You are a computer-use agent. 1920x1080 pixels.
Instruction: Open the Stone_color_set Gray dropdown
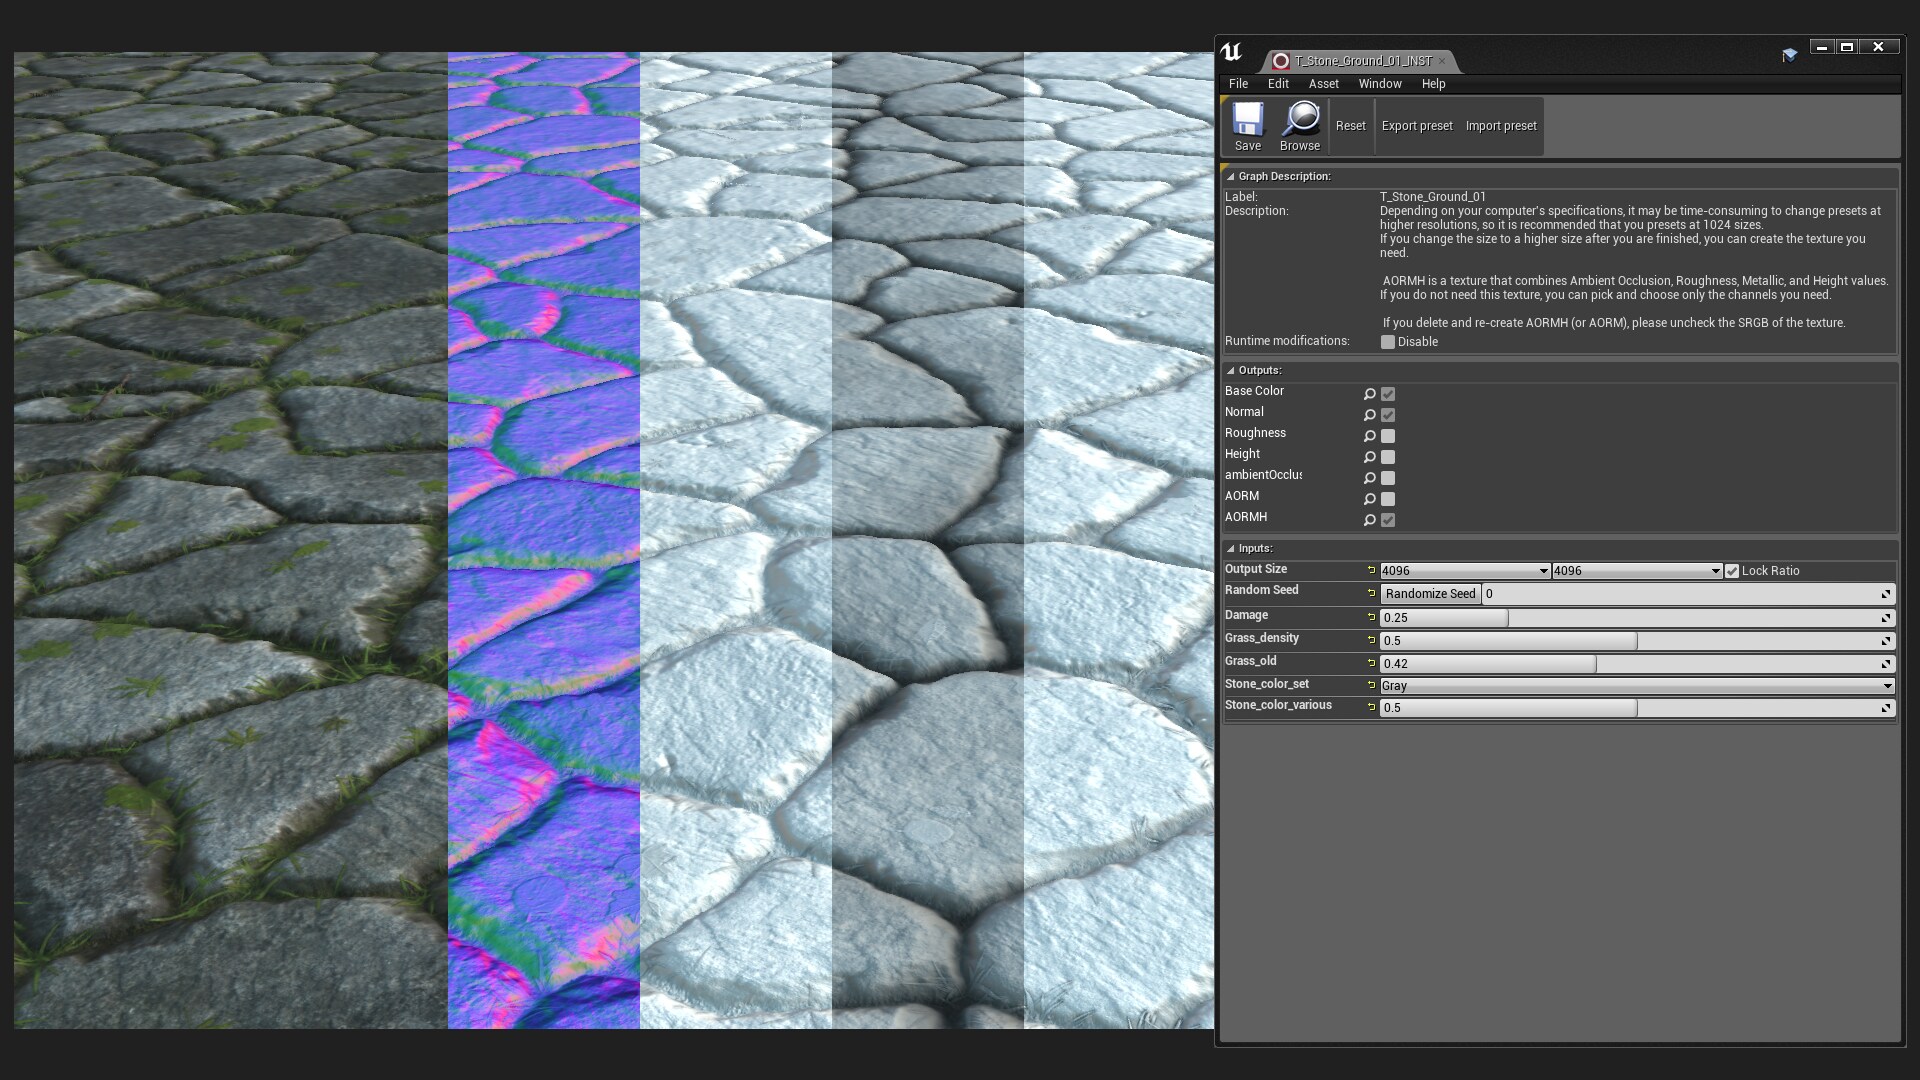(1636, 686)
